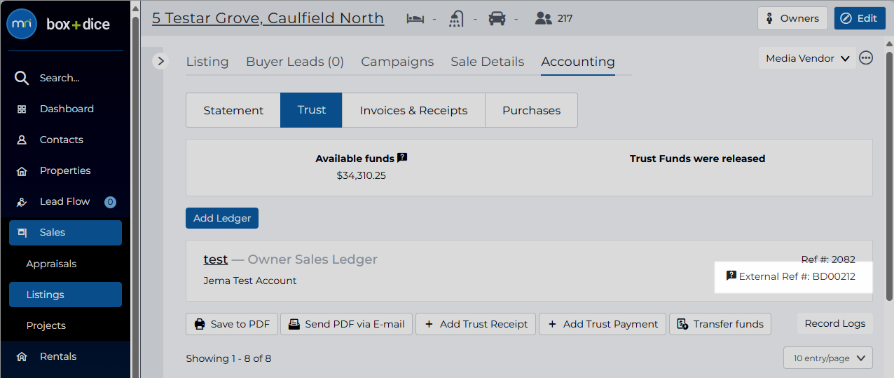The height and width of the screenshot is (378, 894).
Task: Click the Search magnifier icon in sidebar
Action: pos(22,78)
